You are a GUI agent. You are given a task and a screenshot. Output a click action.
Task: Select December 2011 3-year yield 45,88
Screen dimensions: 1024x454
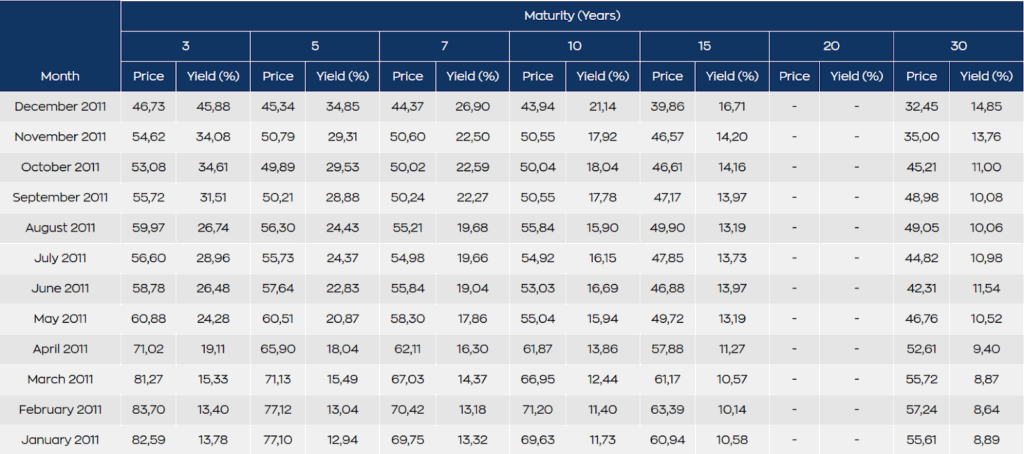(x=212, y=107)
